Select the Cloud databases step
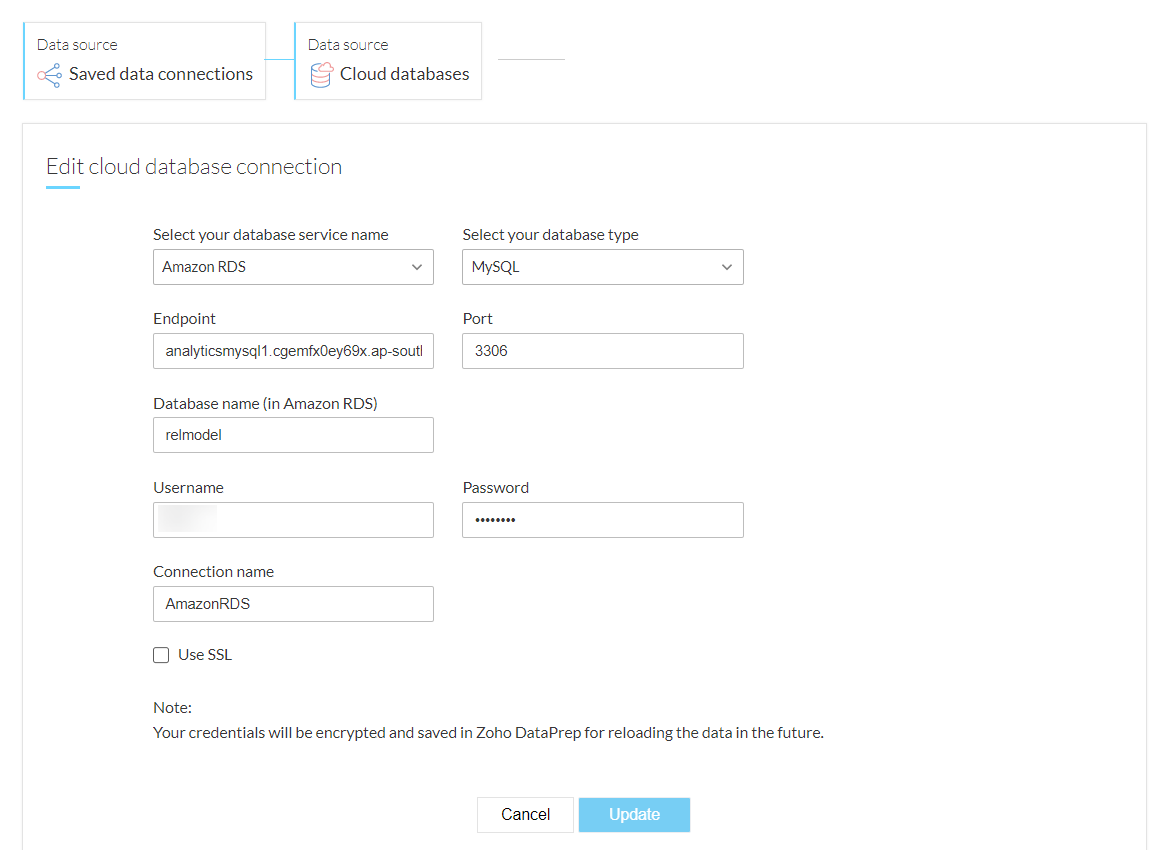 [388, 62]
